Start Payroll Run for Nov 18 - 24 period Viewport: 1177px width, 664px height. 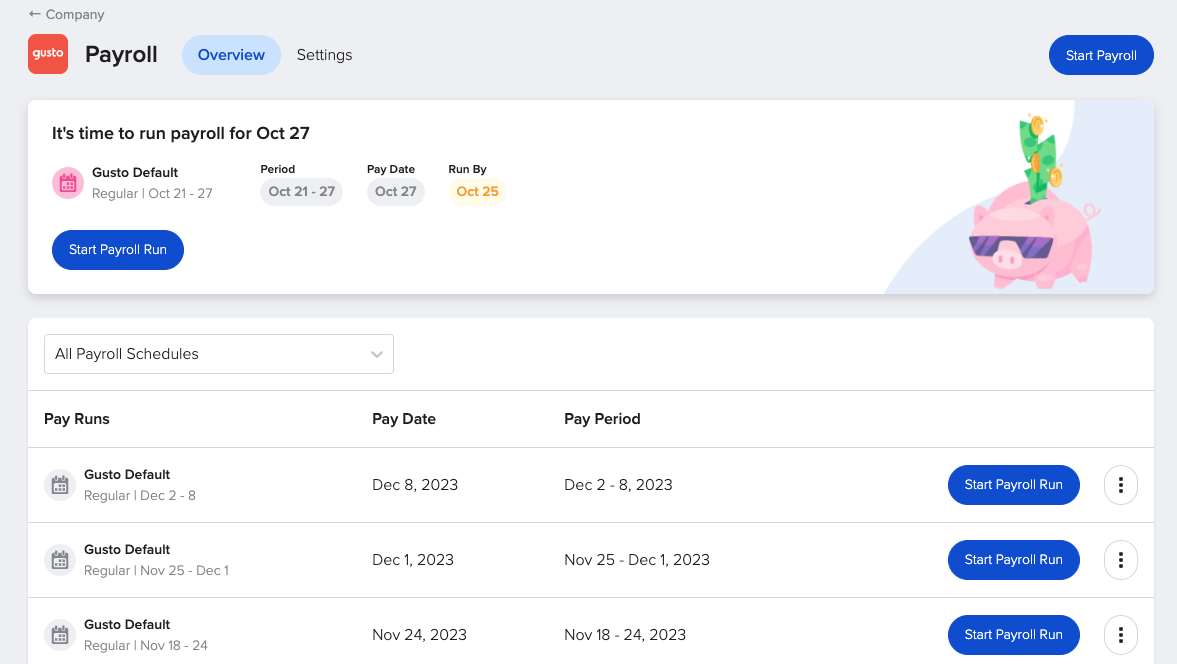point(1013,635)
